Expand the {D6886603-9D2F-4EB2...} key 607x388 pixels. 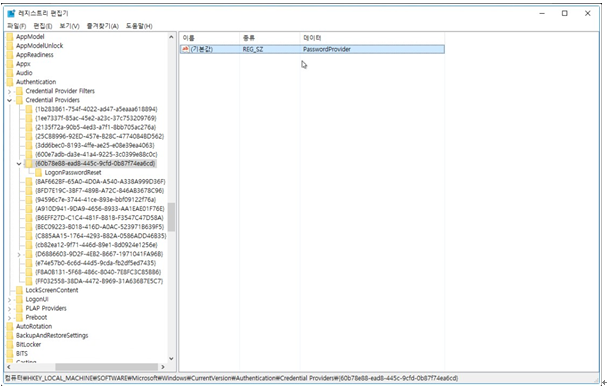tap(19, 254)
